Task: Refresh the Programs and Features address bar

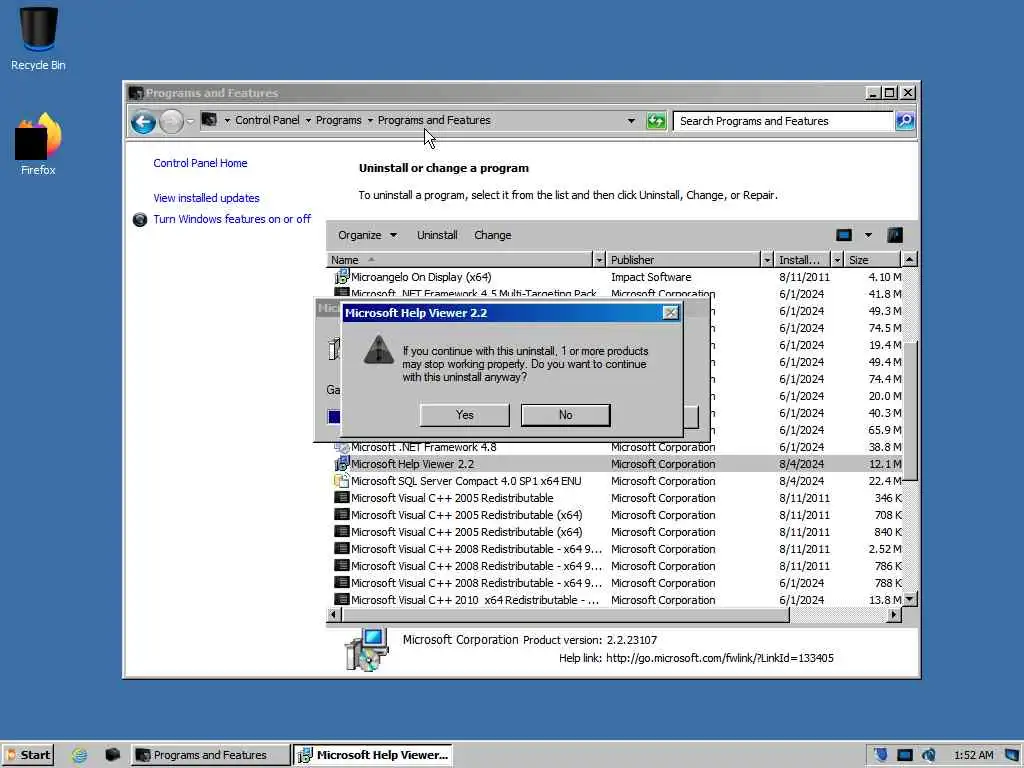Action: point(656,121)
